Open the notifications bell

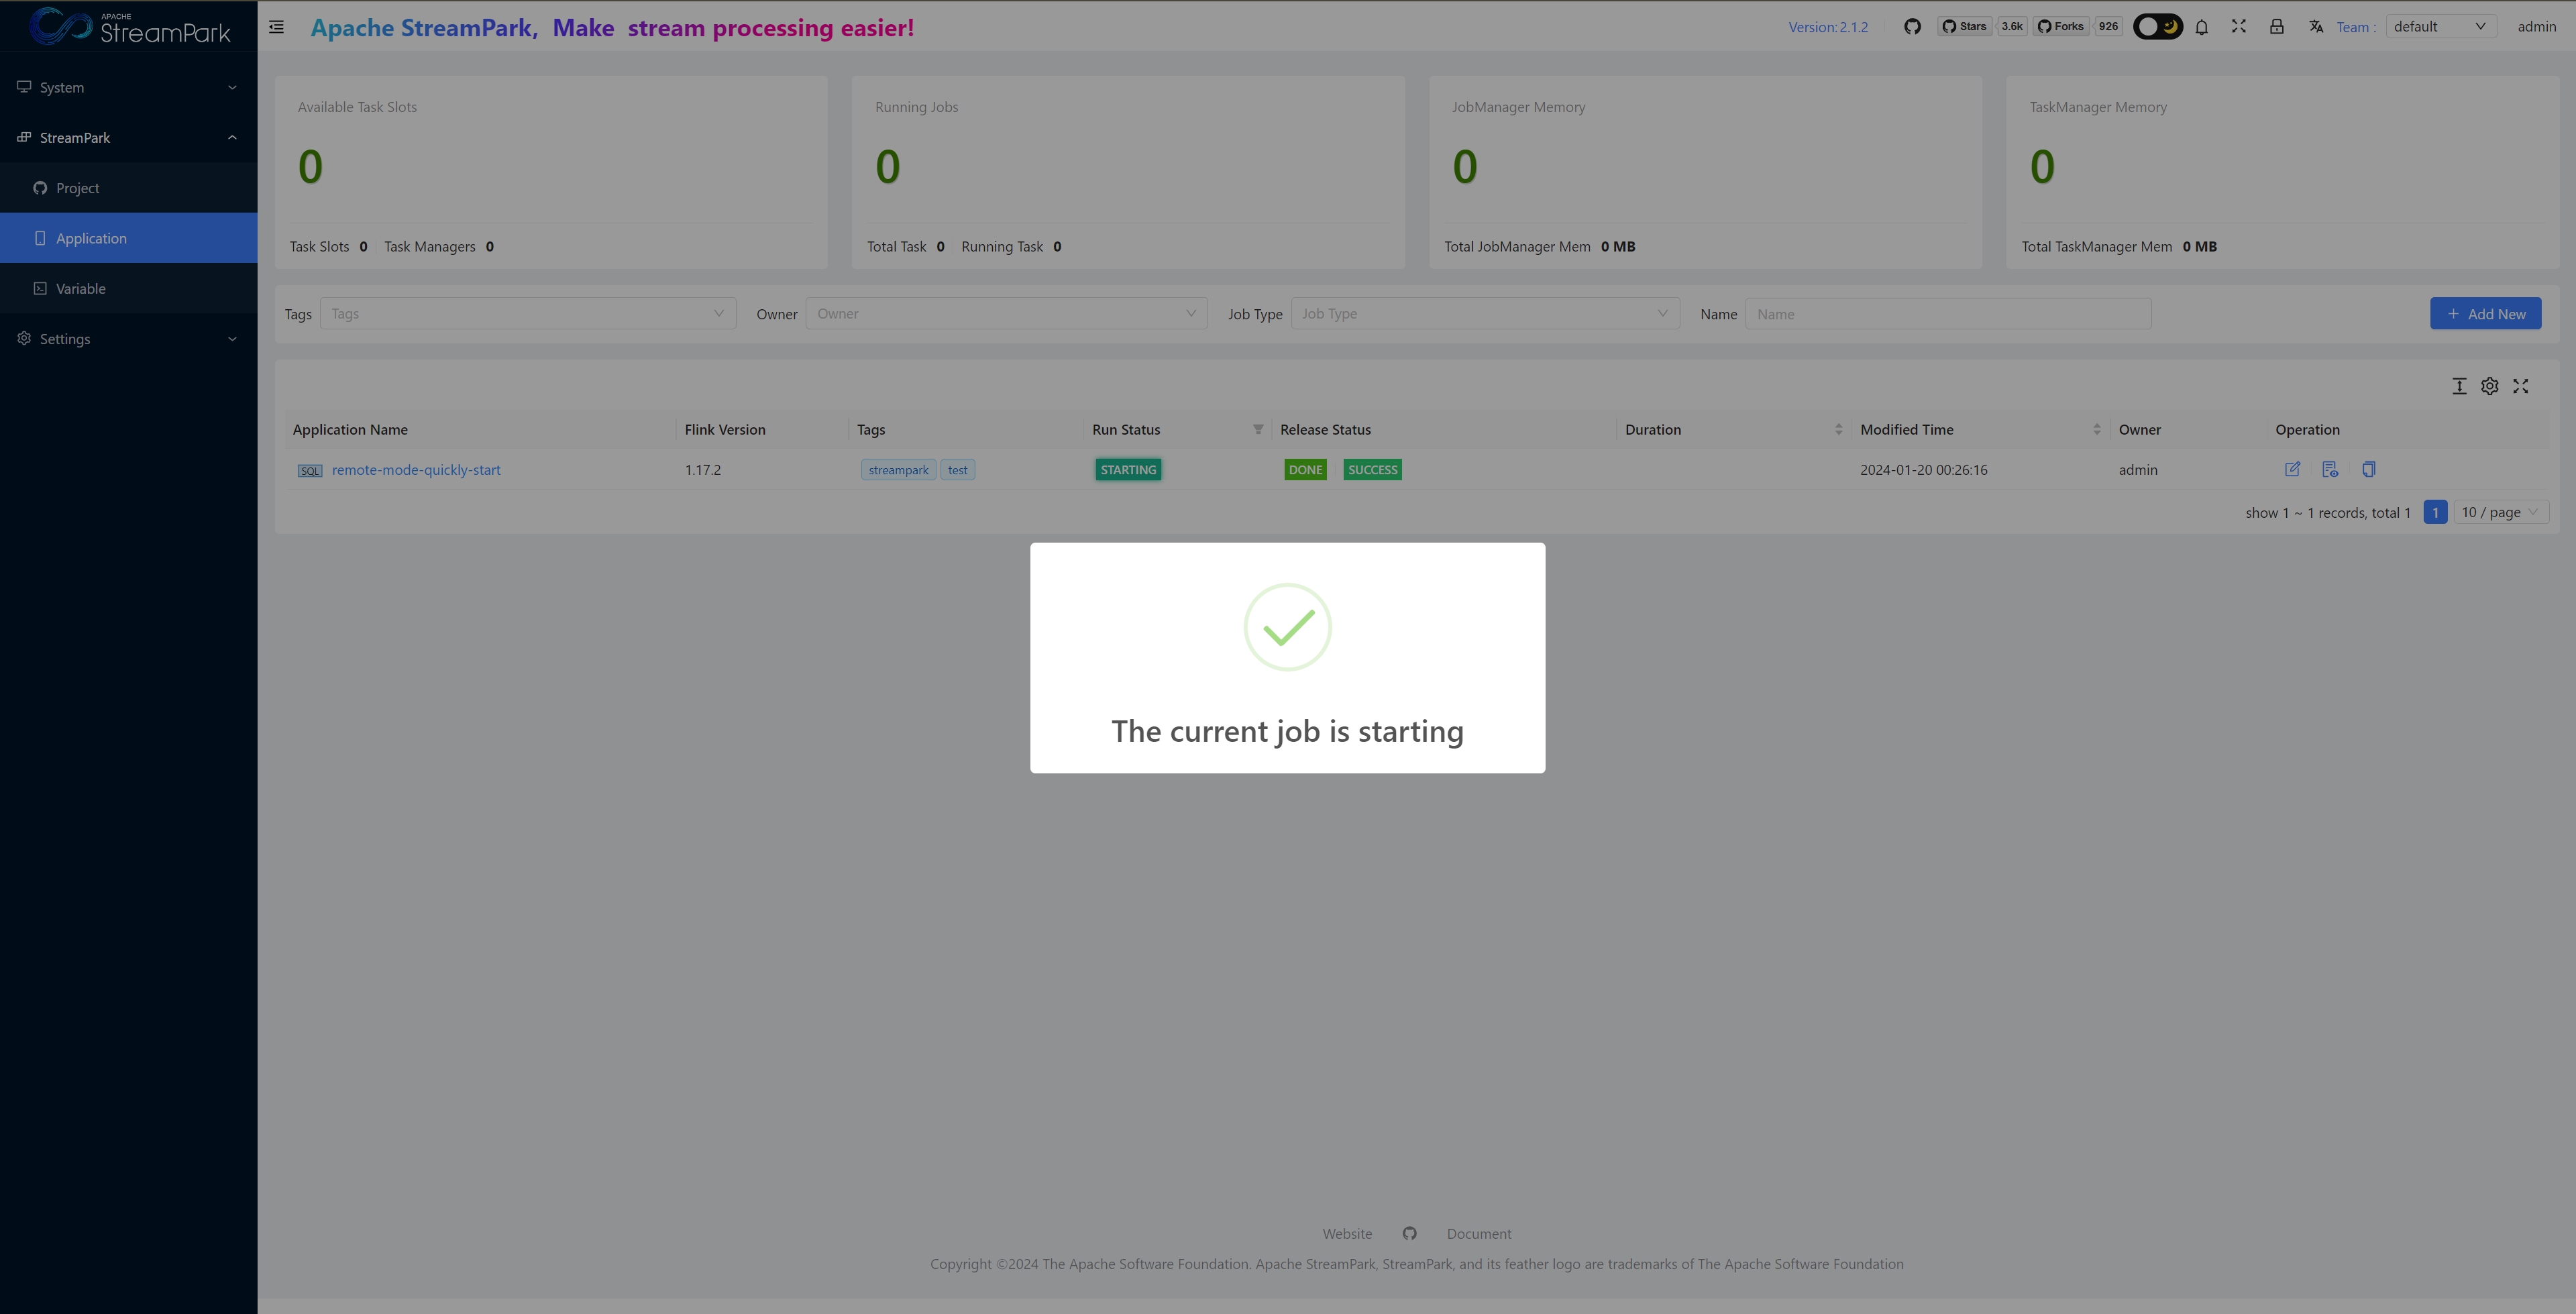[2201, 27]
